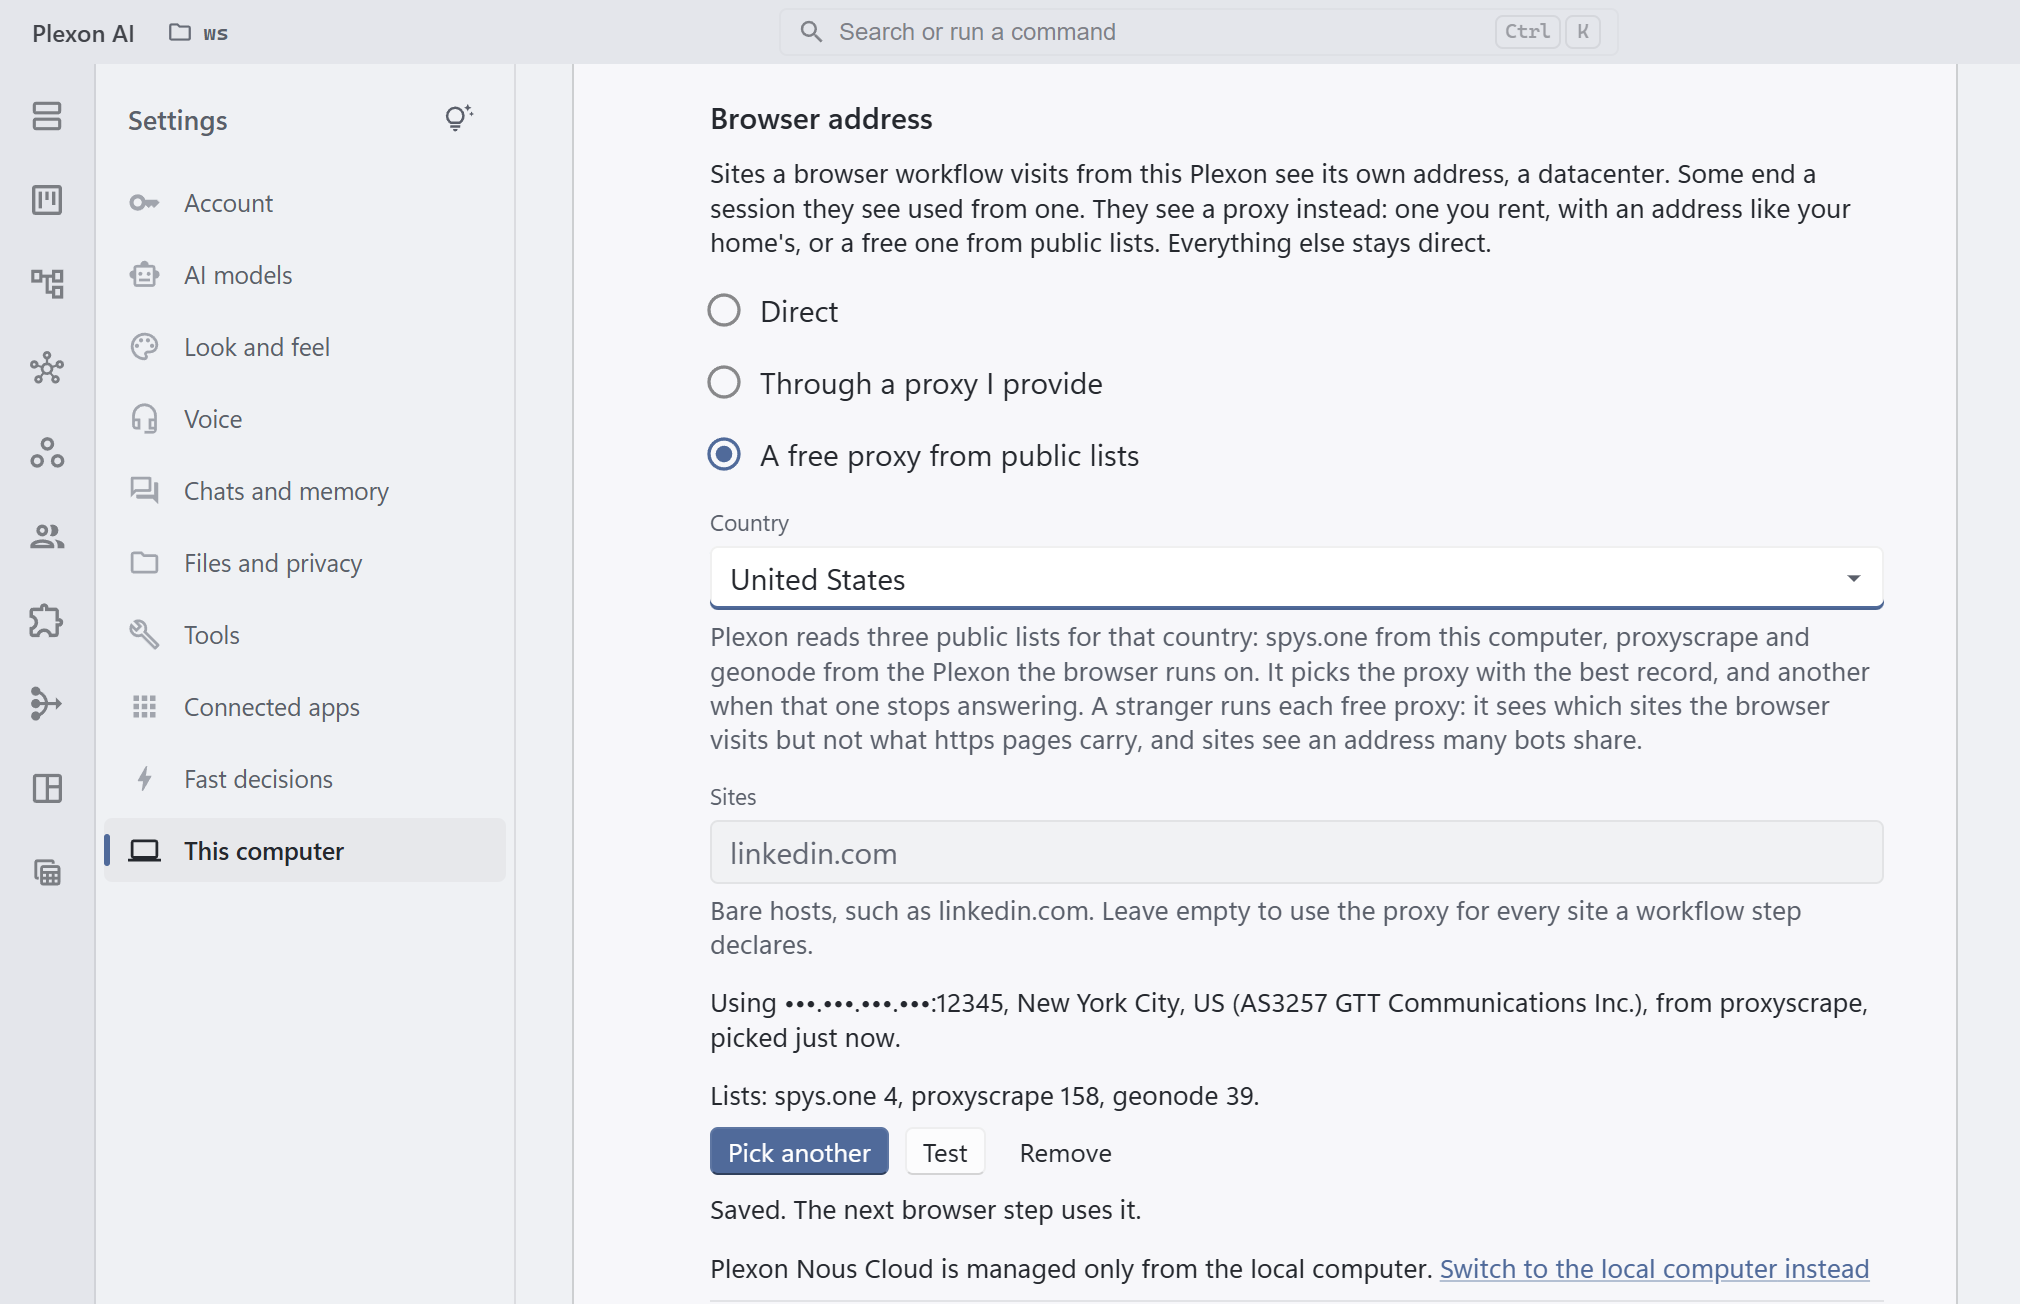Click the layout panels icon in left rail
The height and width of the screenshot is (1304, 2020).
click(47, 788)
